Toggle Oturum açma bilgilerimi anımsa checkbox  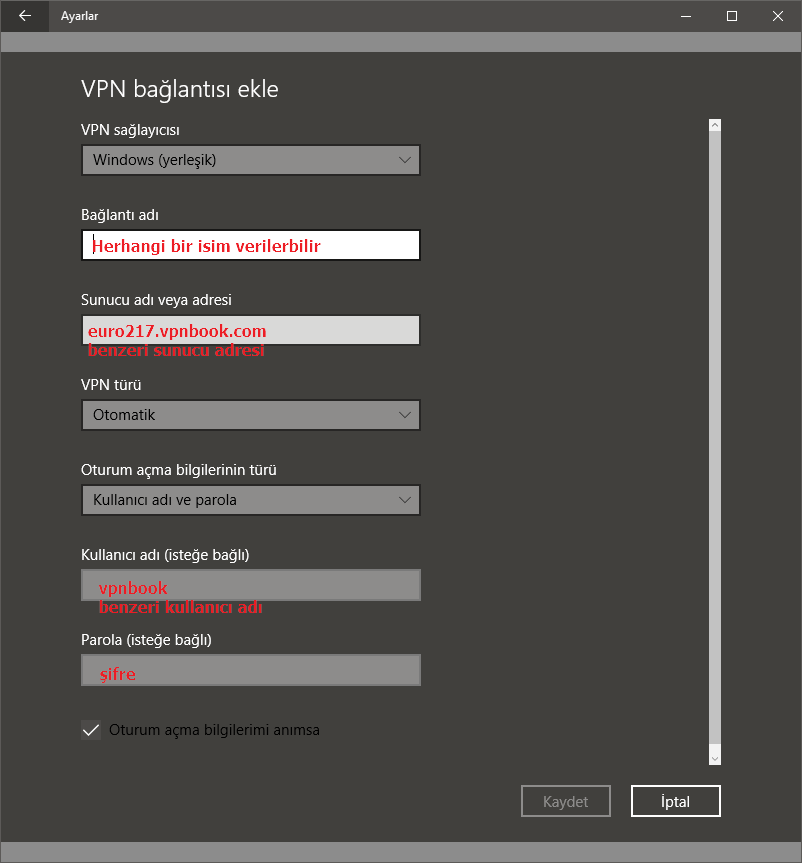tap(91, 730)
